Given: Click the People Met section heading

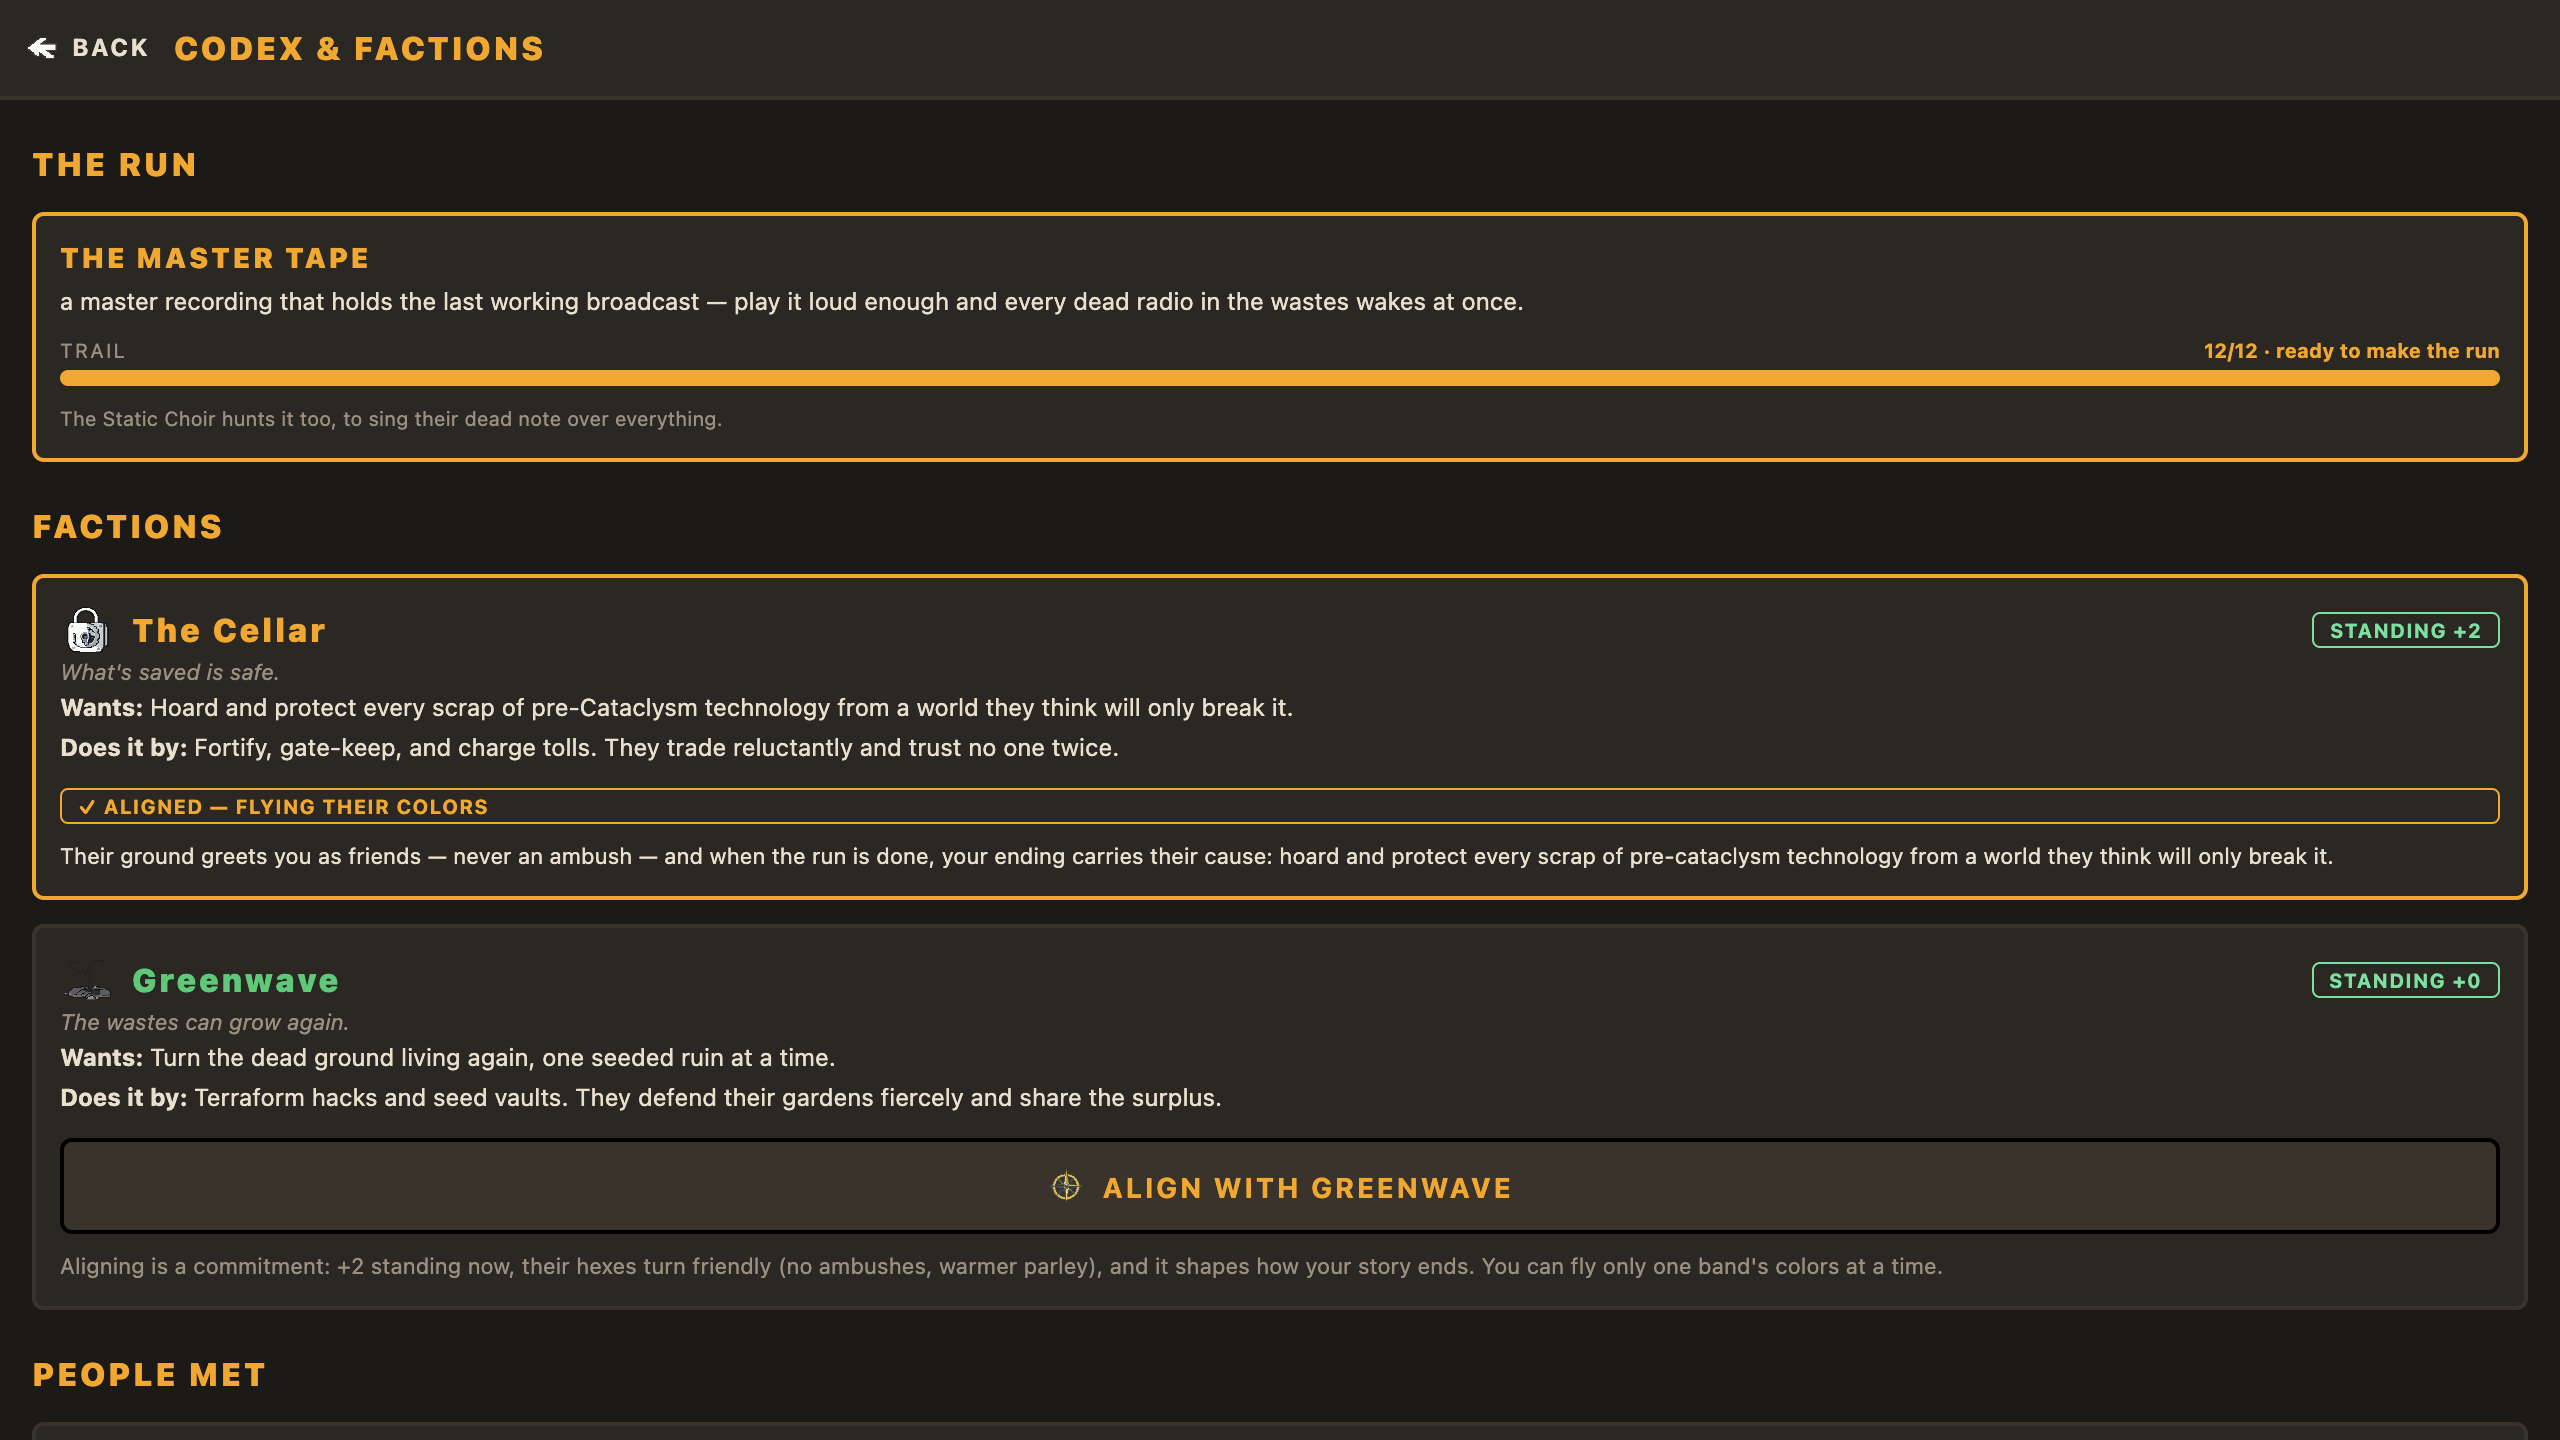Looking at the screenshot, I should click(x=149, y=1375).
